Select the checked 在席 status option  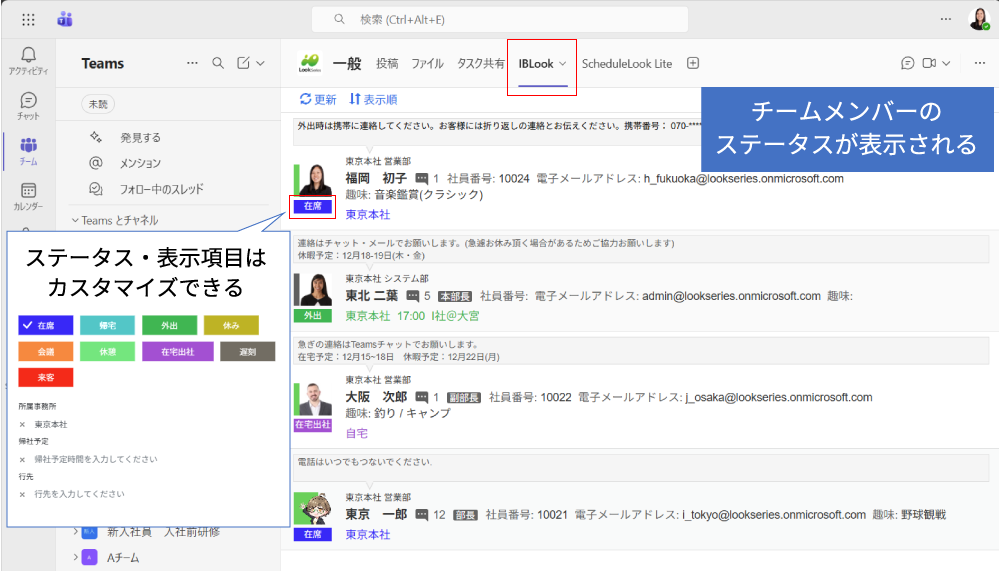[46, 325]
